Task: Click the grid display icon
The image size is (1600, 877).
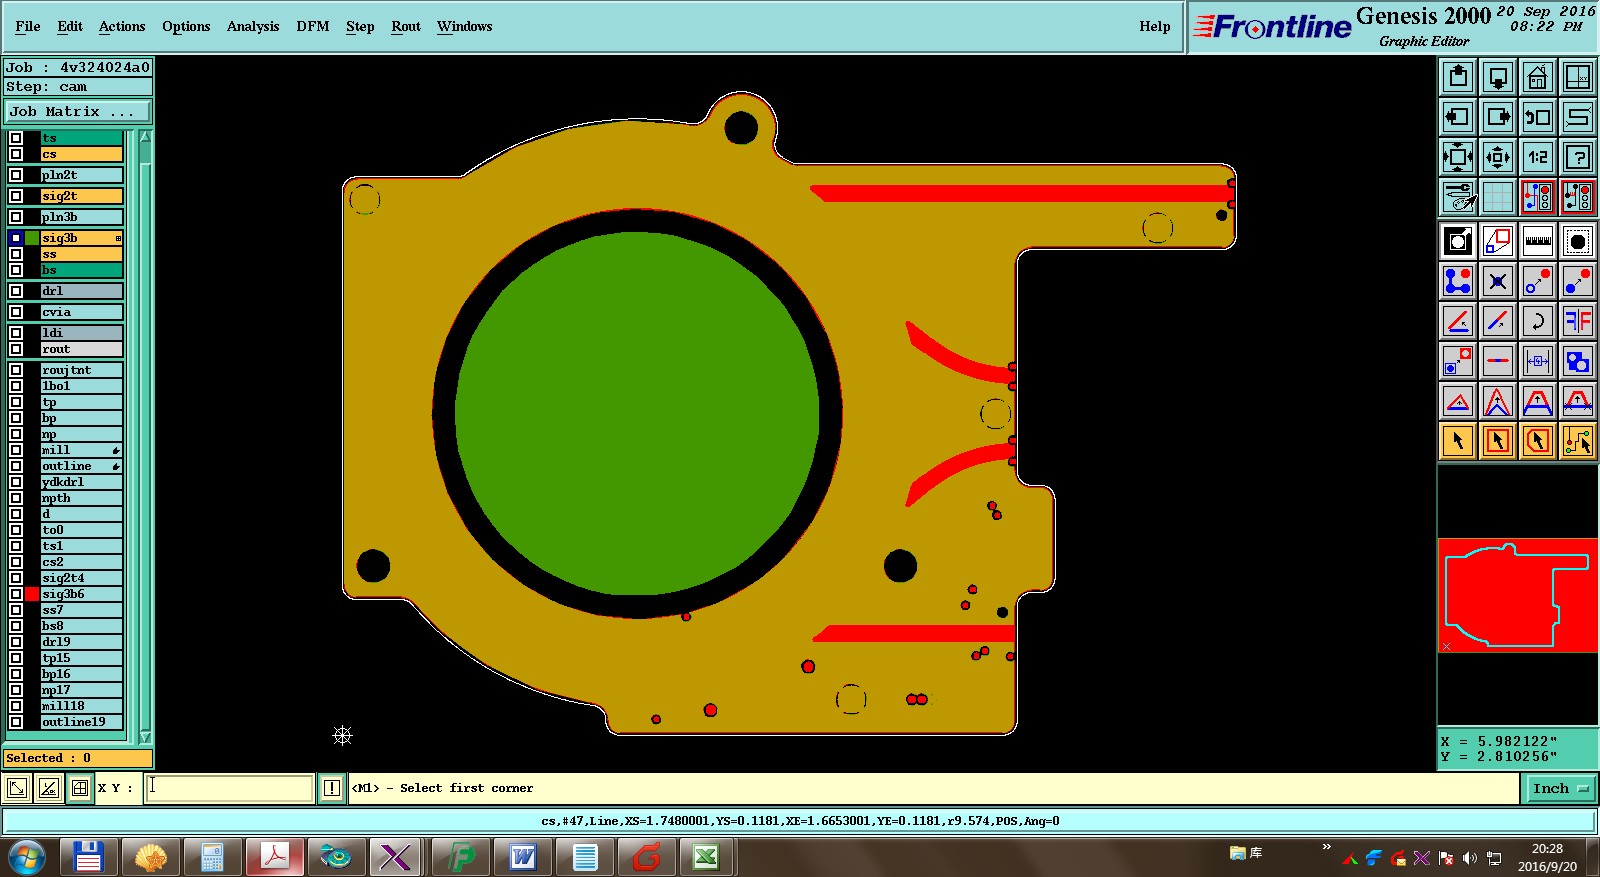Action: click(x=1498, y=197)
